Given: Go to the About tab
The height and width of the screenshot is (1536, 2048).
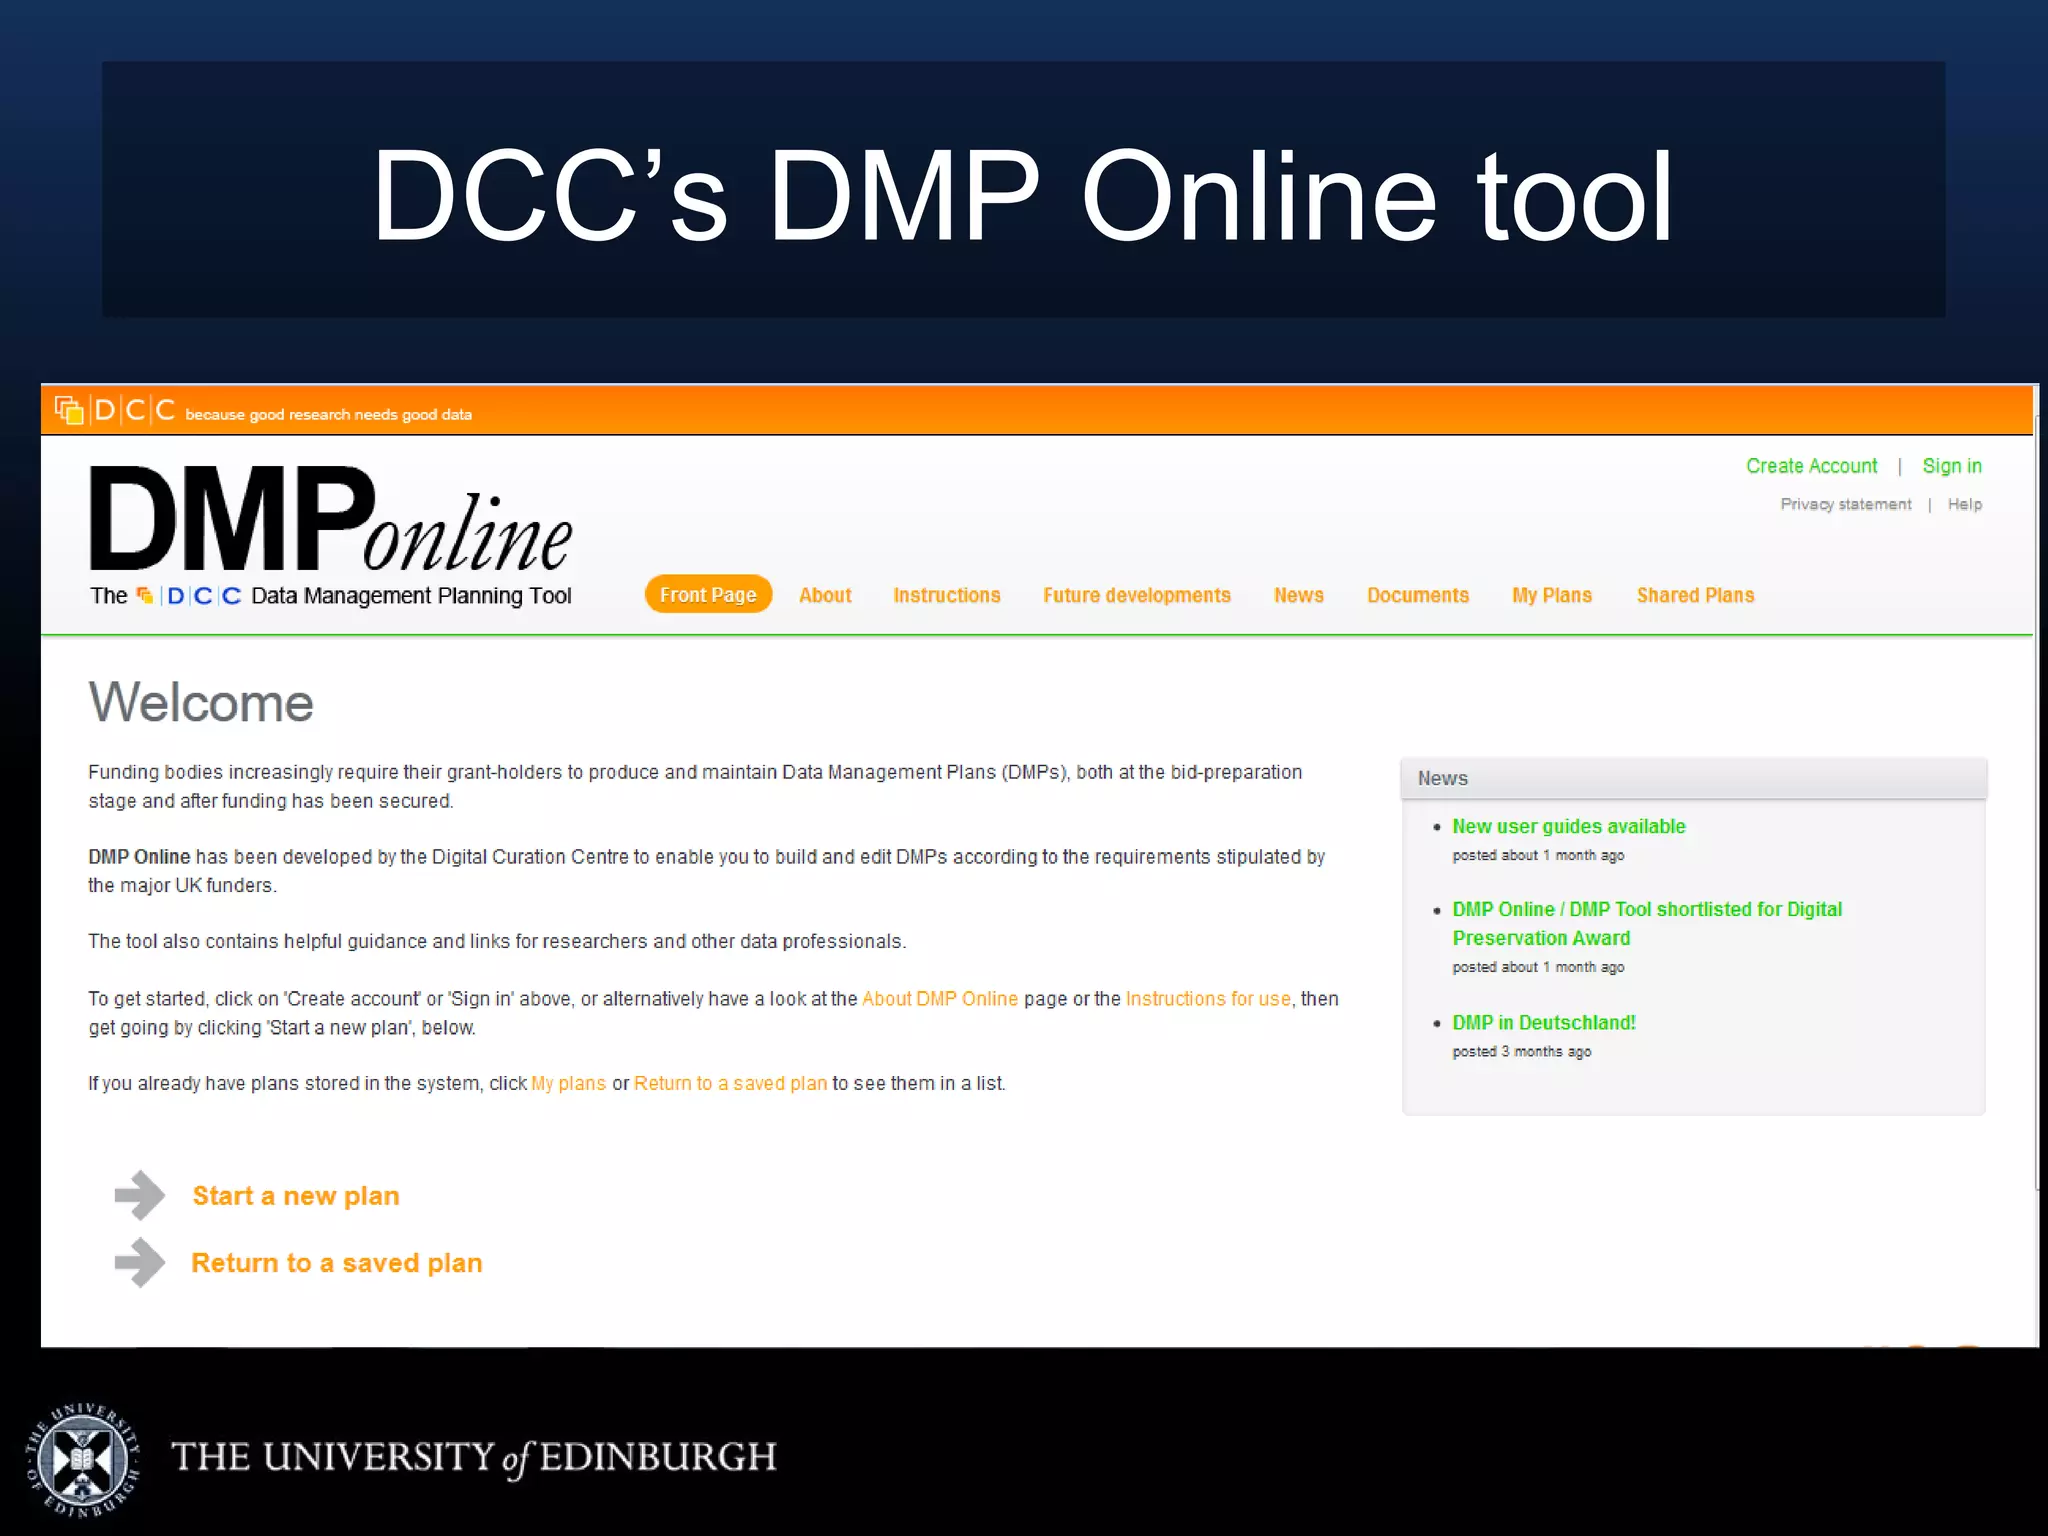Looking at the screenshot, I should [x=825, y=595].
